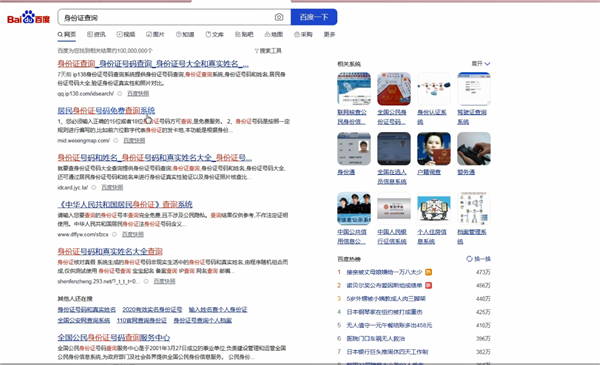
Task: Open result 身份证号码和真实姓名大全查询
Action: (x=110, y=251)
